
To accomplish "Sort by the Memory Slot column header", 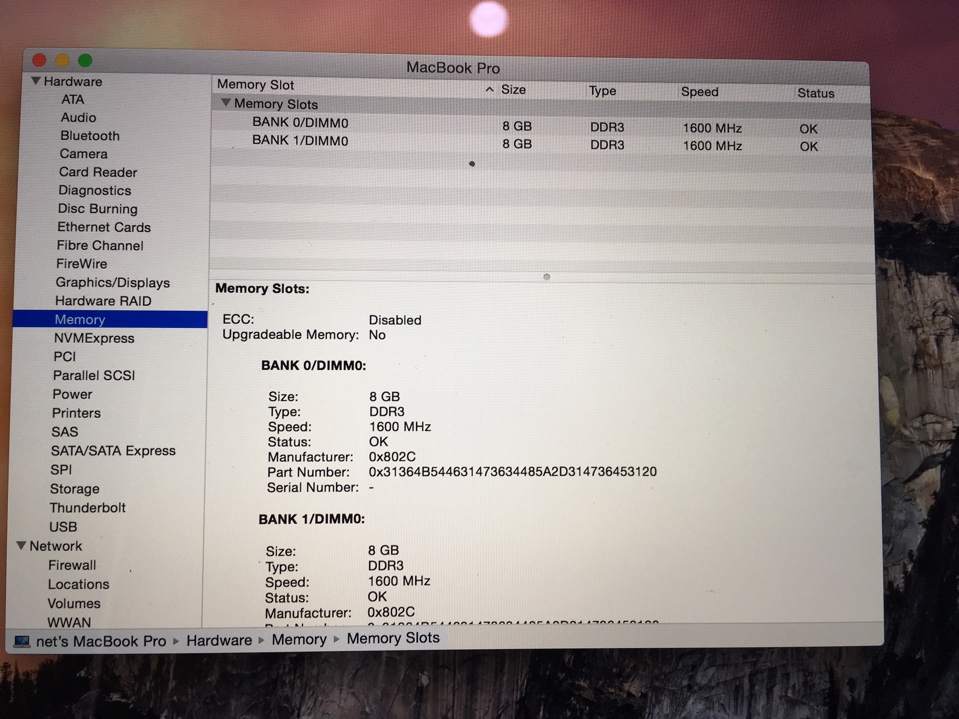I will [x=256, y=85].
